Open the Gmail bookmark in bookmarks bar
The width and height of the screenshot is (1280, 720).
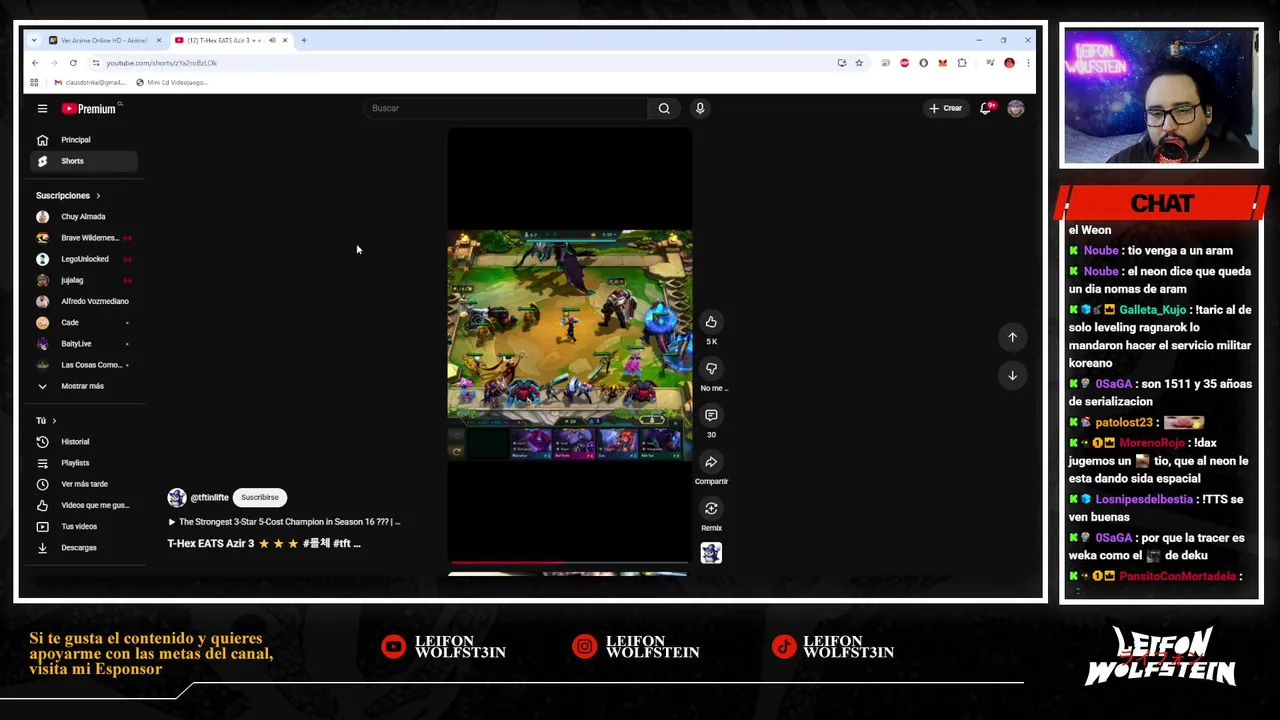pos(90,82)
